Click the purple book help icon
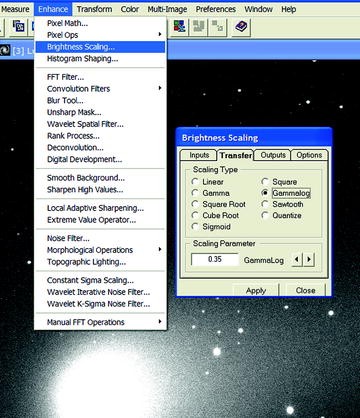 (240, 27)
